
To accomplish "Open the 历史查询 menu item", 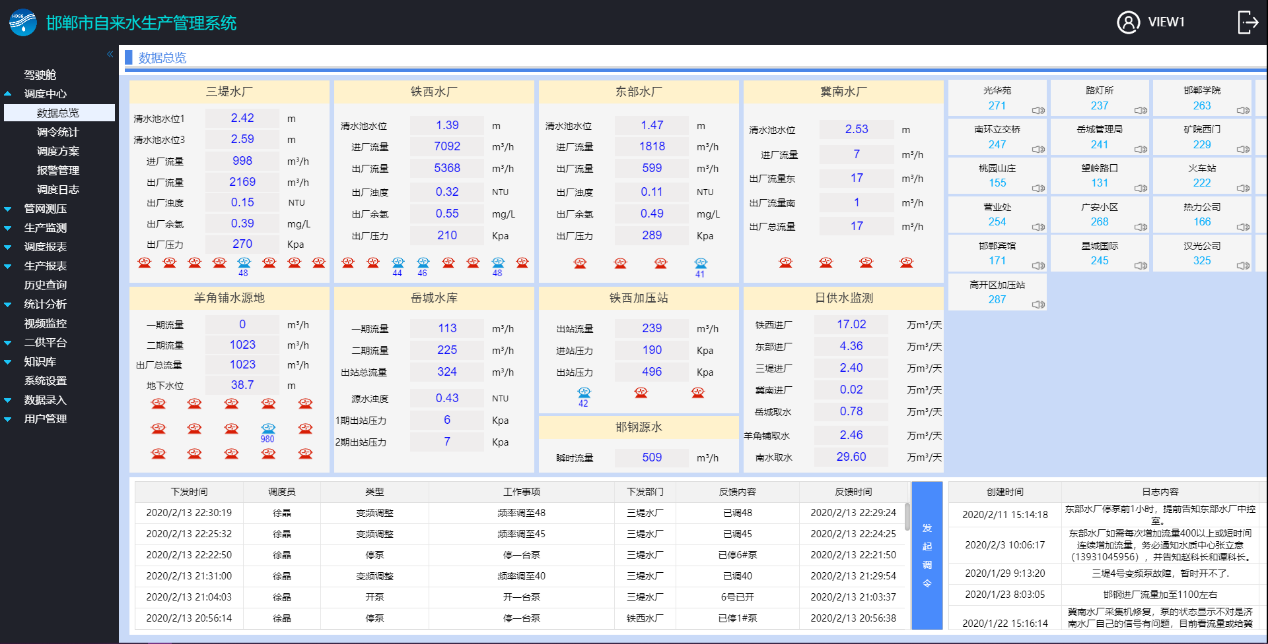I will pyautogui.click(x=46, y=285).
